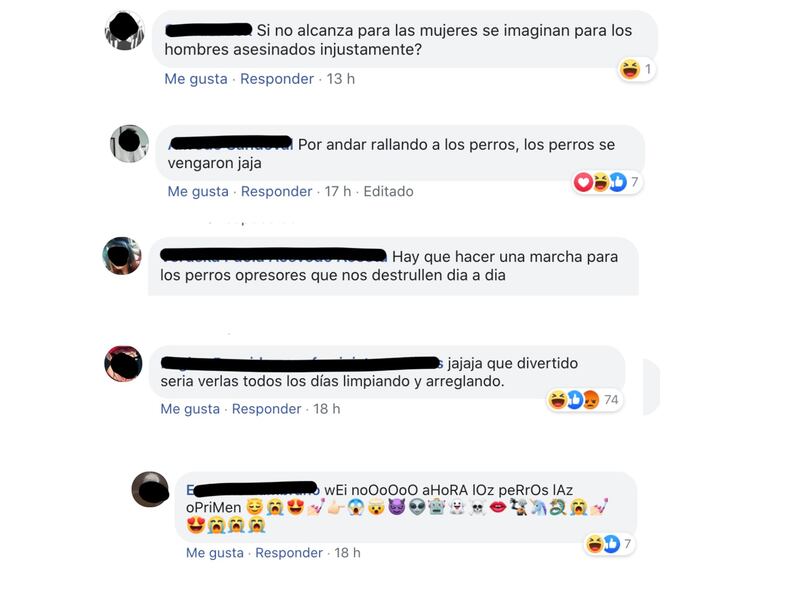Click Me gusta on the emoji reply
Viewport: 800px width, 604px height.
215,552
